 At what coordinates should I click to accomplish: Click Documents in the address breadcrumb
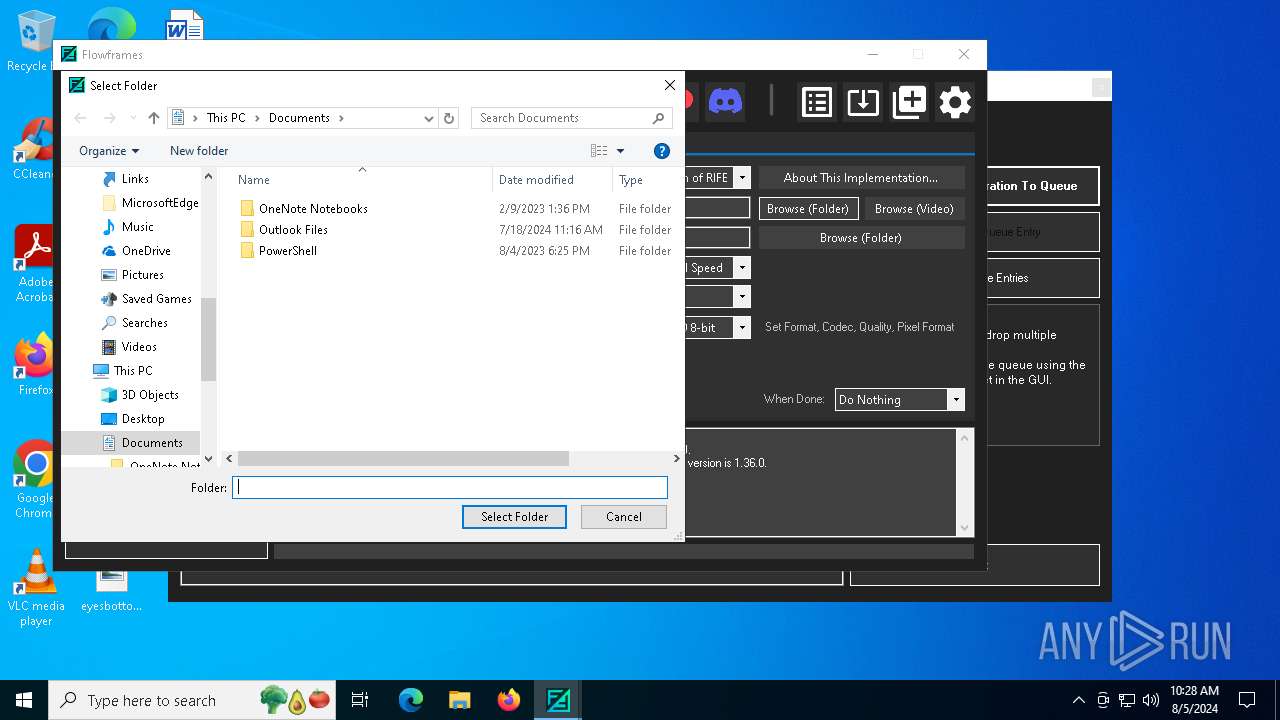(x=299, y=118)
